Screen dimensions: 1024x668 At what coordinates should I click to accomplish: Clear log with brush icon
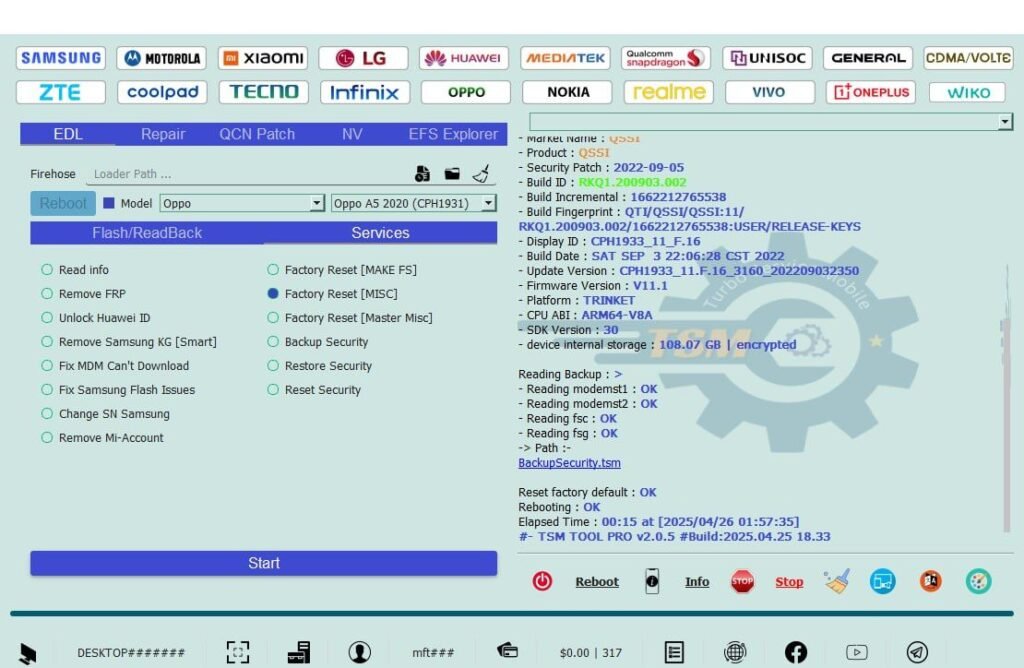[837, 581]
